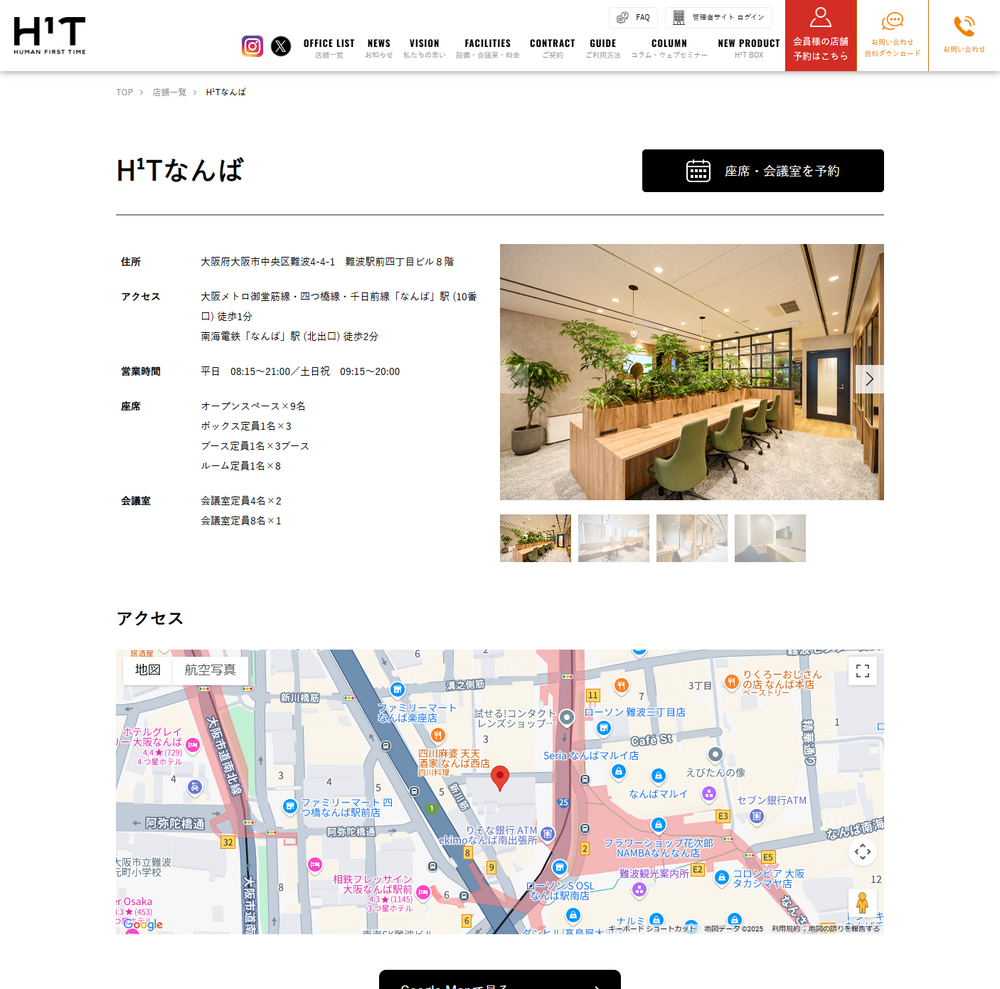Click the red location pin on map
The width and height of the screenshot is (1000, 989).
500,777
